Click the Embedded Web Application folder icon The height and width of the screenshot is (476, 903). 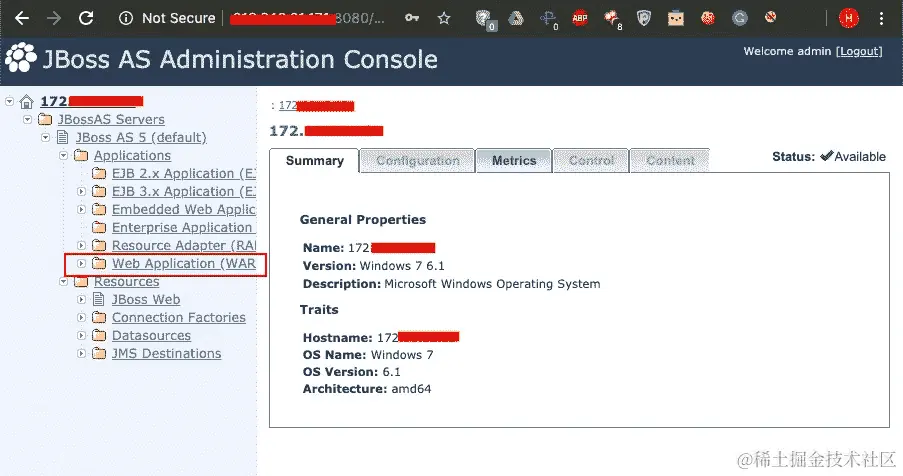click(99, 210)
